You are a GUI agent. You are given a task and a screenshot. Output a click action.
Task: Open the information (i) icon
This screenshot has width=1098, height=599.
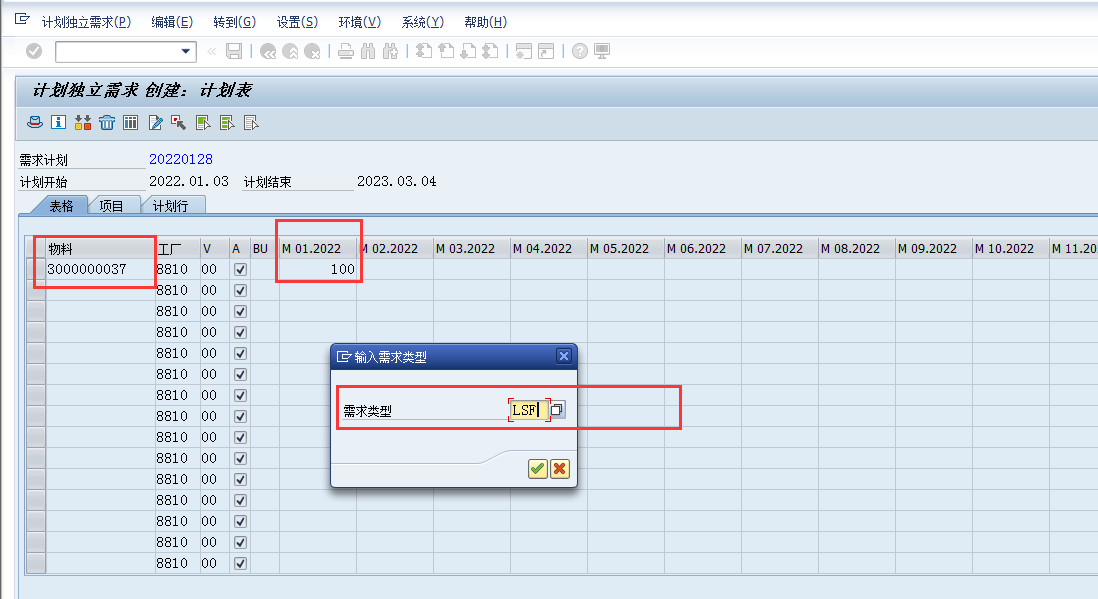point(58,122)
